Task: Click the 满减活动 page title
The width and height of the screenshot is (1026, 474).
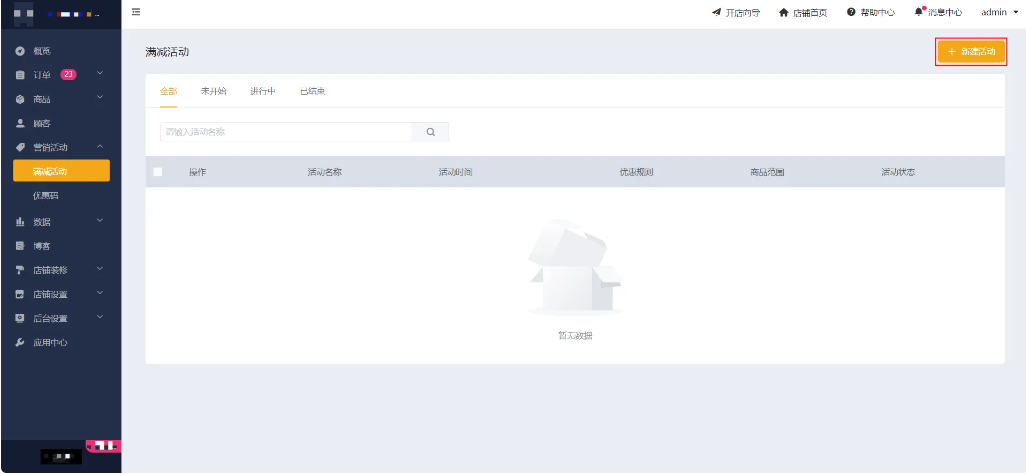Action: click(x=168, y=52)
